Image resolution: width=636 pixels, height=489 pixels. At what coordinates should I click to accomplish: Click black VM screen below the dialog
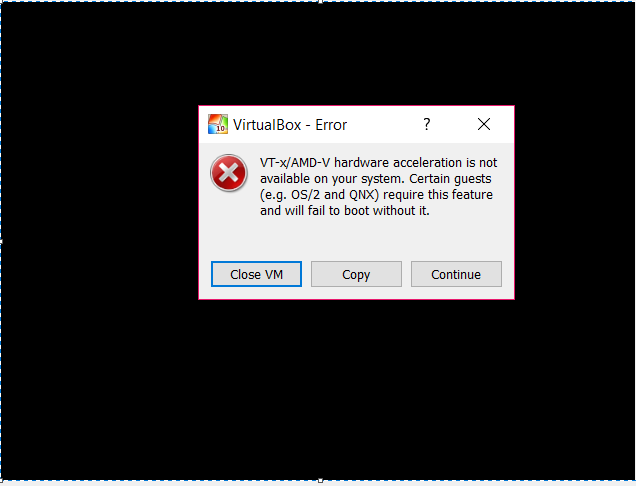point(356,389)
